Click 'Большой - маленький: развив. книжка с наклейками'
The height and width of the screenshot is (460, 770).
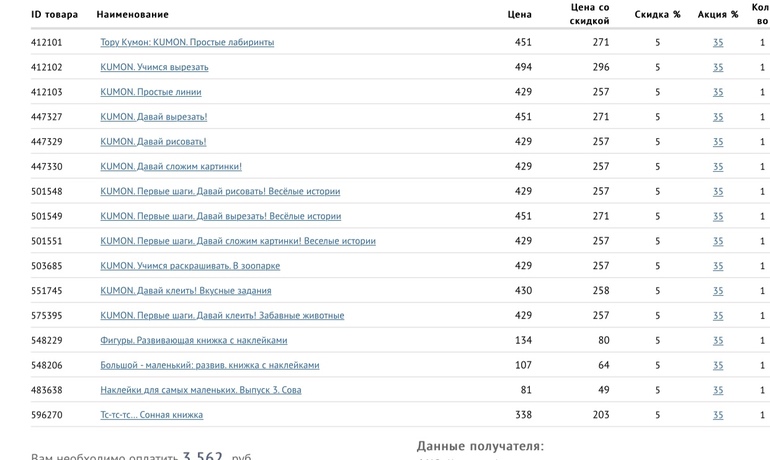pos(210,365)
